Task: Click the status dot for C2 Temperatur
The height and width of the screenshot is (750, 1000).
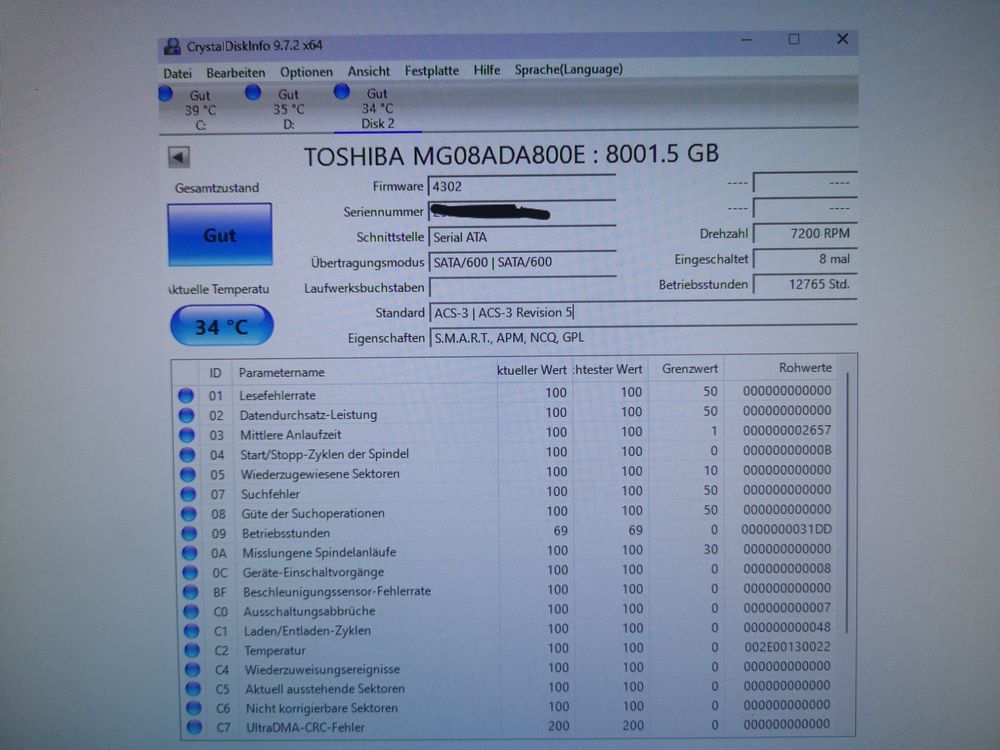Action: click(x=192, y=651)
